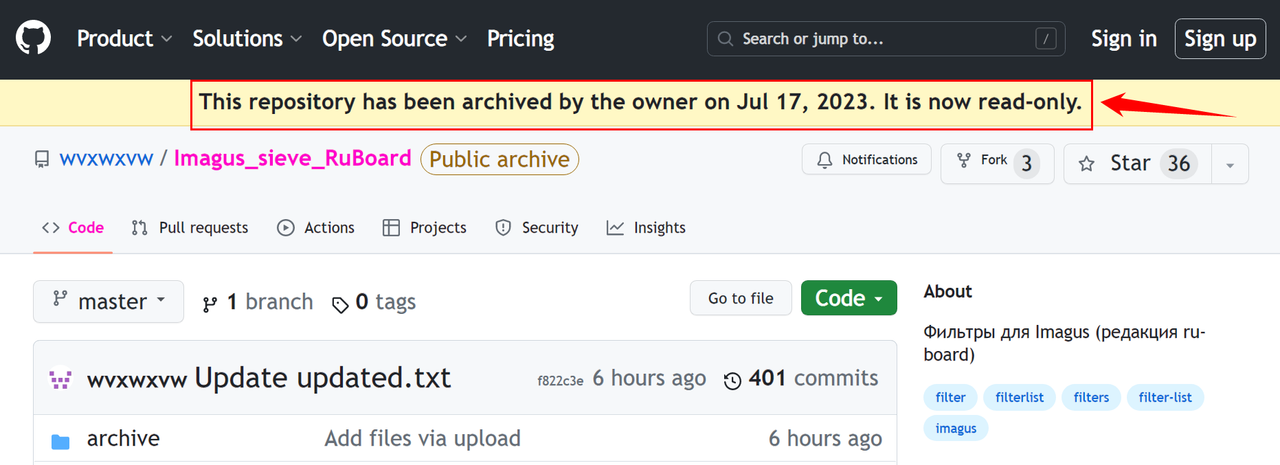This screenshot has height=465, width=1280.
Task: Click the GitHub Octocat logo
Action: click(x=33, y=39)
